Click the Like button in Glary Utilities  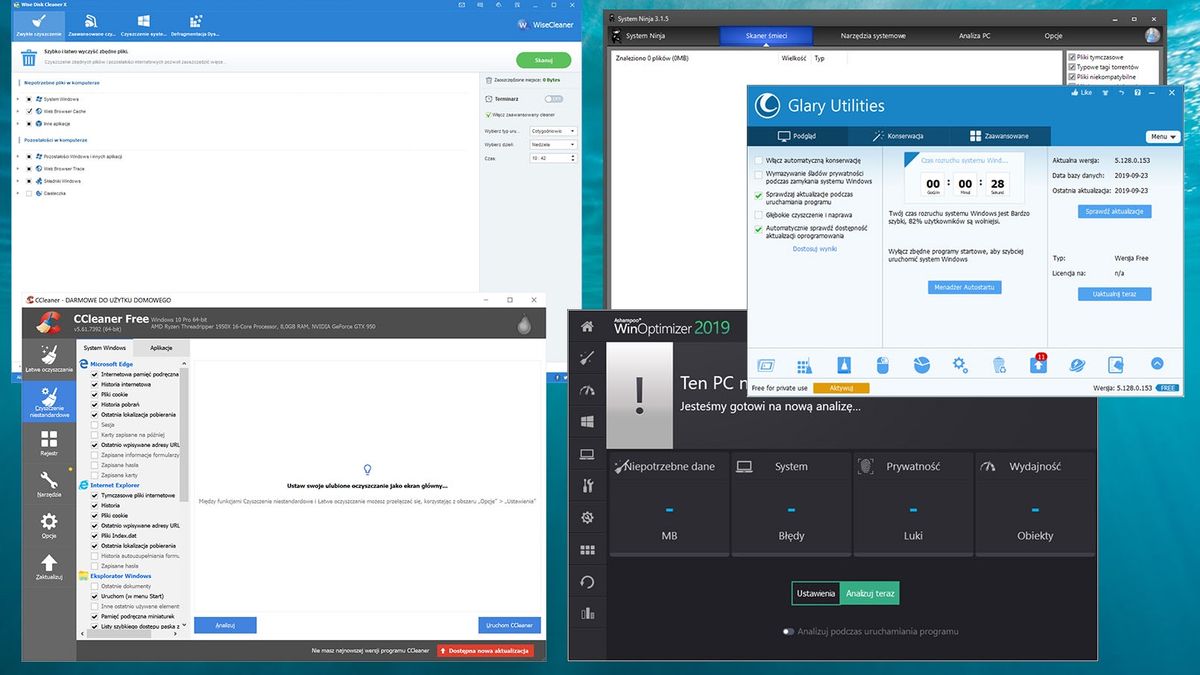1080,92
